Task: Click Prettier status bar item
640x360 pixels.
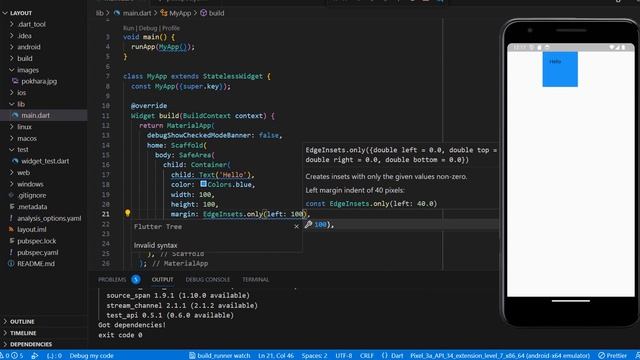Action: coord(613,356)
